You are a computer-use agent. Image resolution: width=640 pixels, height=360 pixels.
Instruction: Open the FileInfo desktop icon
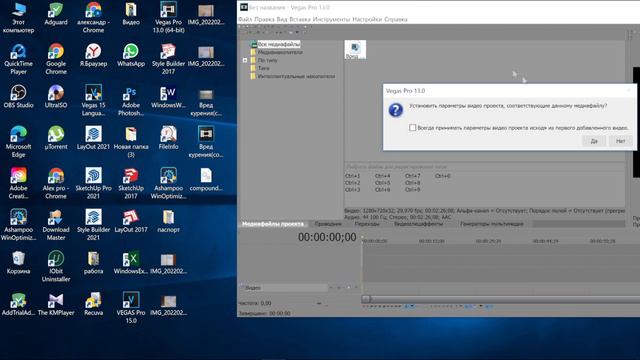pyautogui.click(x=168, y=138)
